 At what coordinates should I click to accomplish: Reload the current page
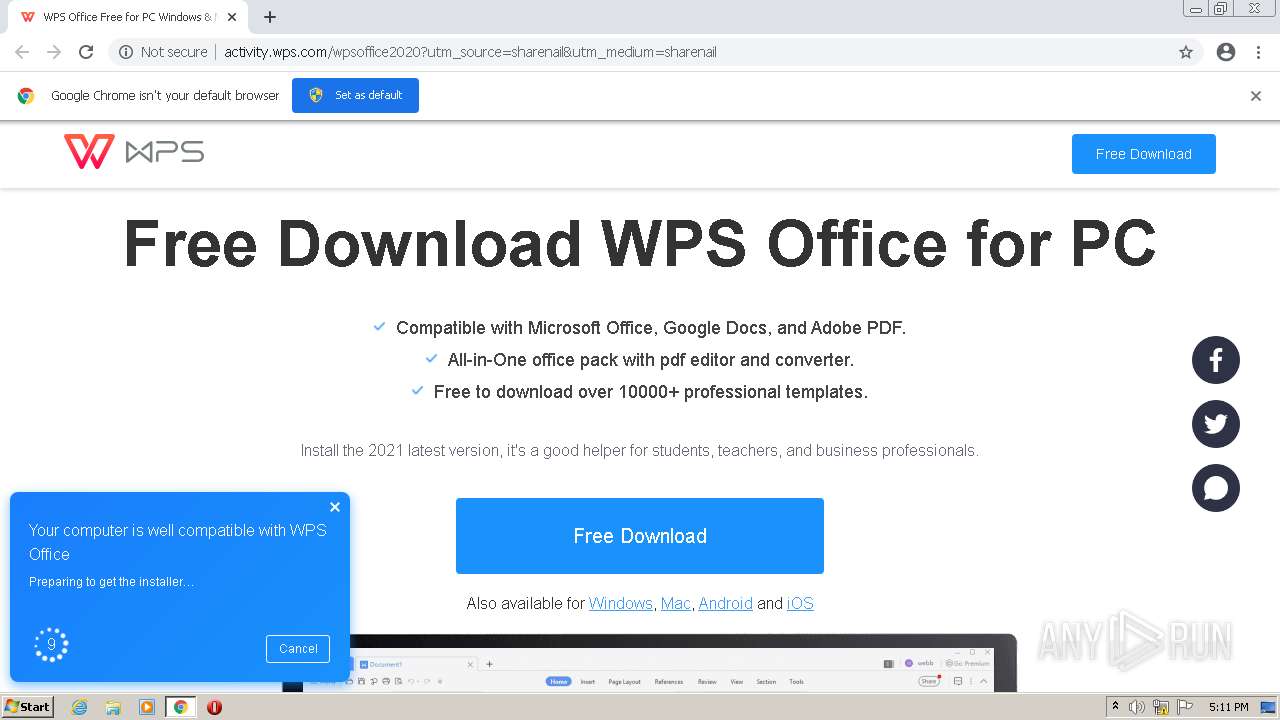tap(86, 52)
